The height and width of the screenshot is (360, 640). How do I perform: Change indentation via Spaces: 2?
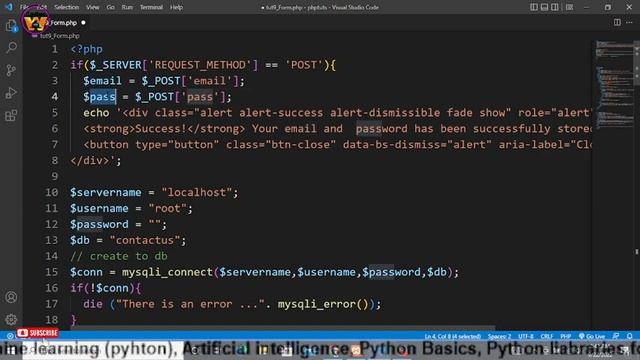click(x=499, y=336)
